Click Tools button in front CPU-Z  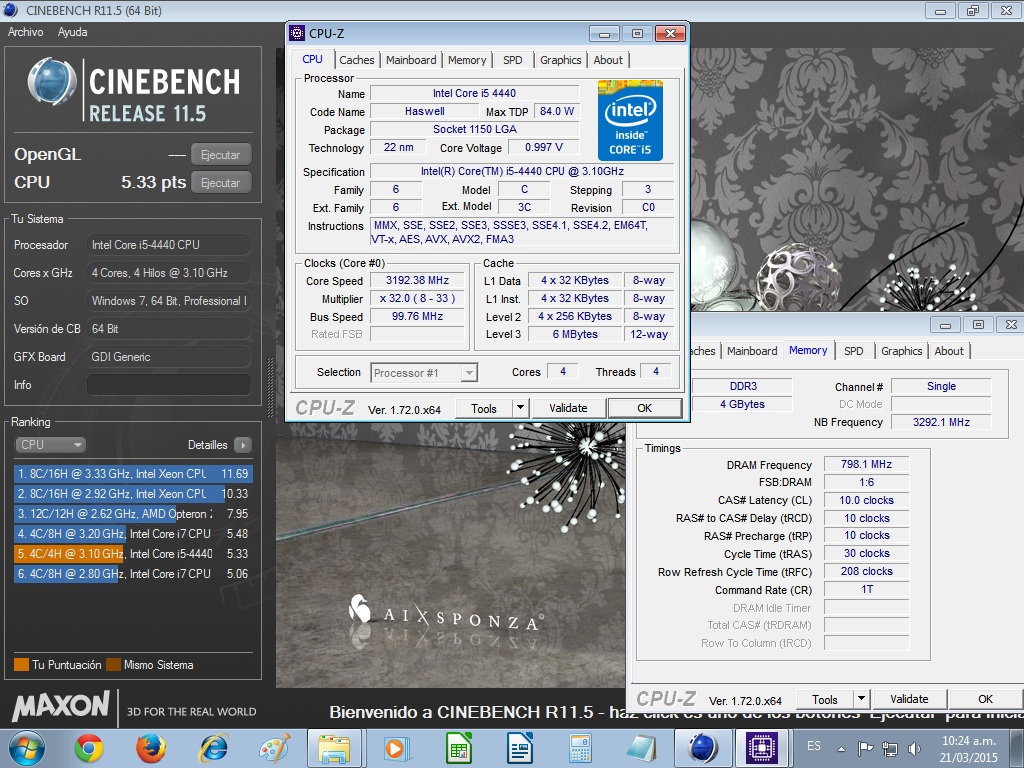[x=484, y=408]
